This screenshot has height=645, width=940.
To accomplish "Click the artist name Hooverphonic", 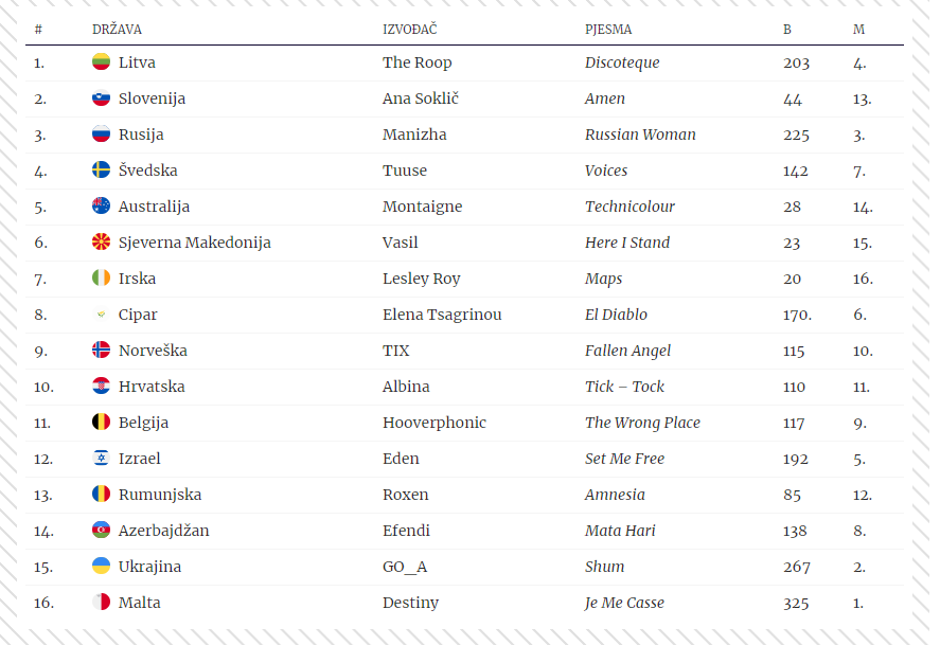I will click(434, 422).
